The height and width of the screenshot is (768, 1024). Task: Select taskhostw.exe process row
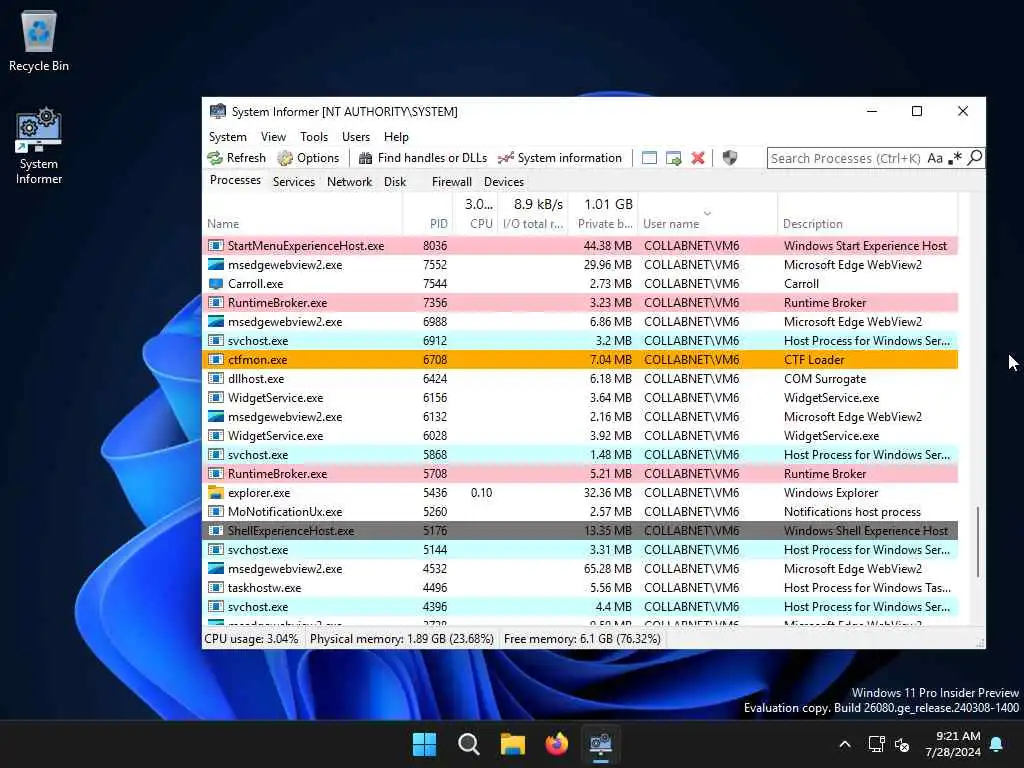pos(580,588)
